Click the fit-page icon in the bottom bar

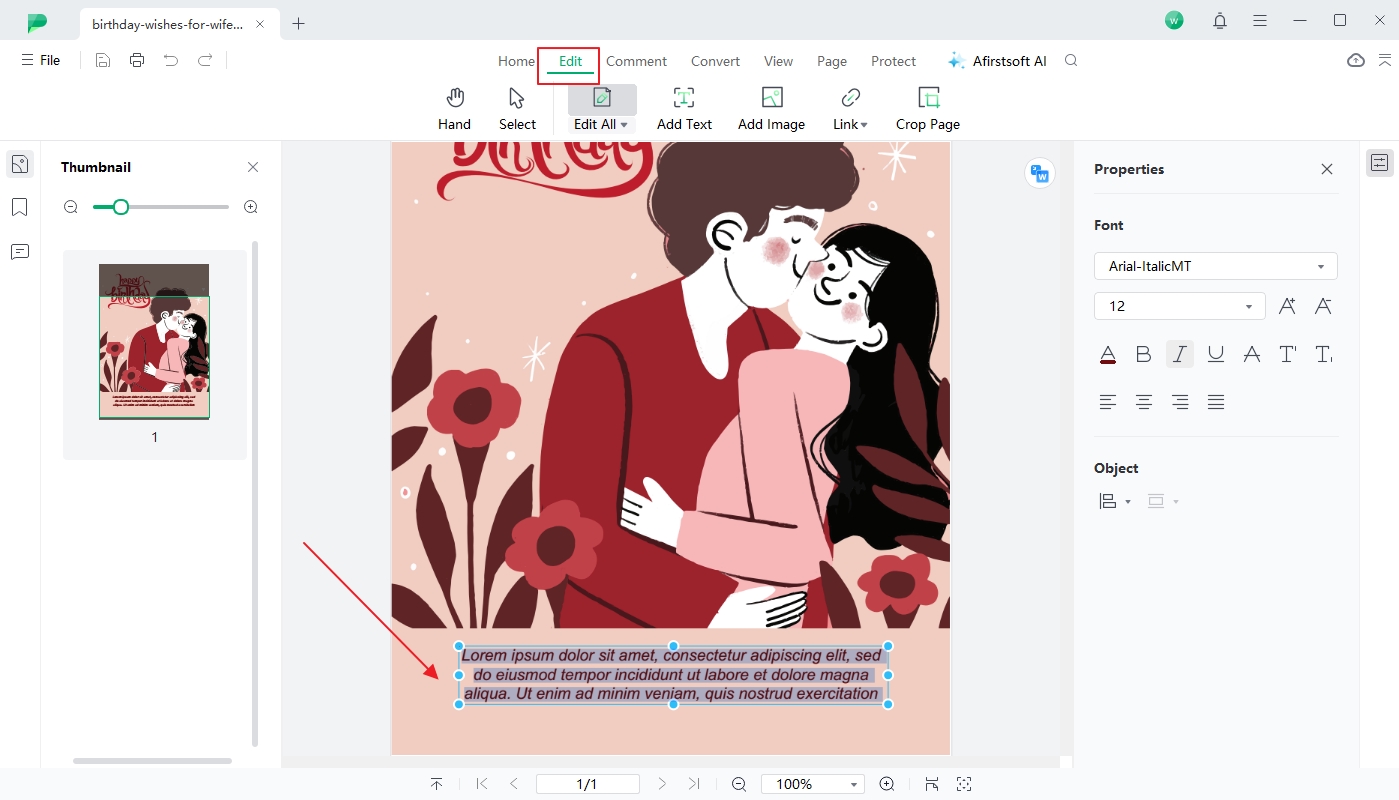[932, 784]
